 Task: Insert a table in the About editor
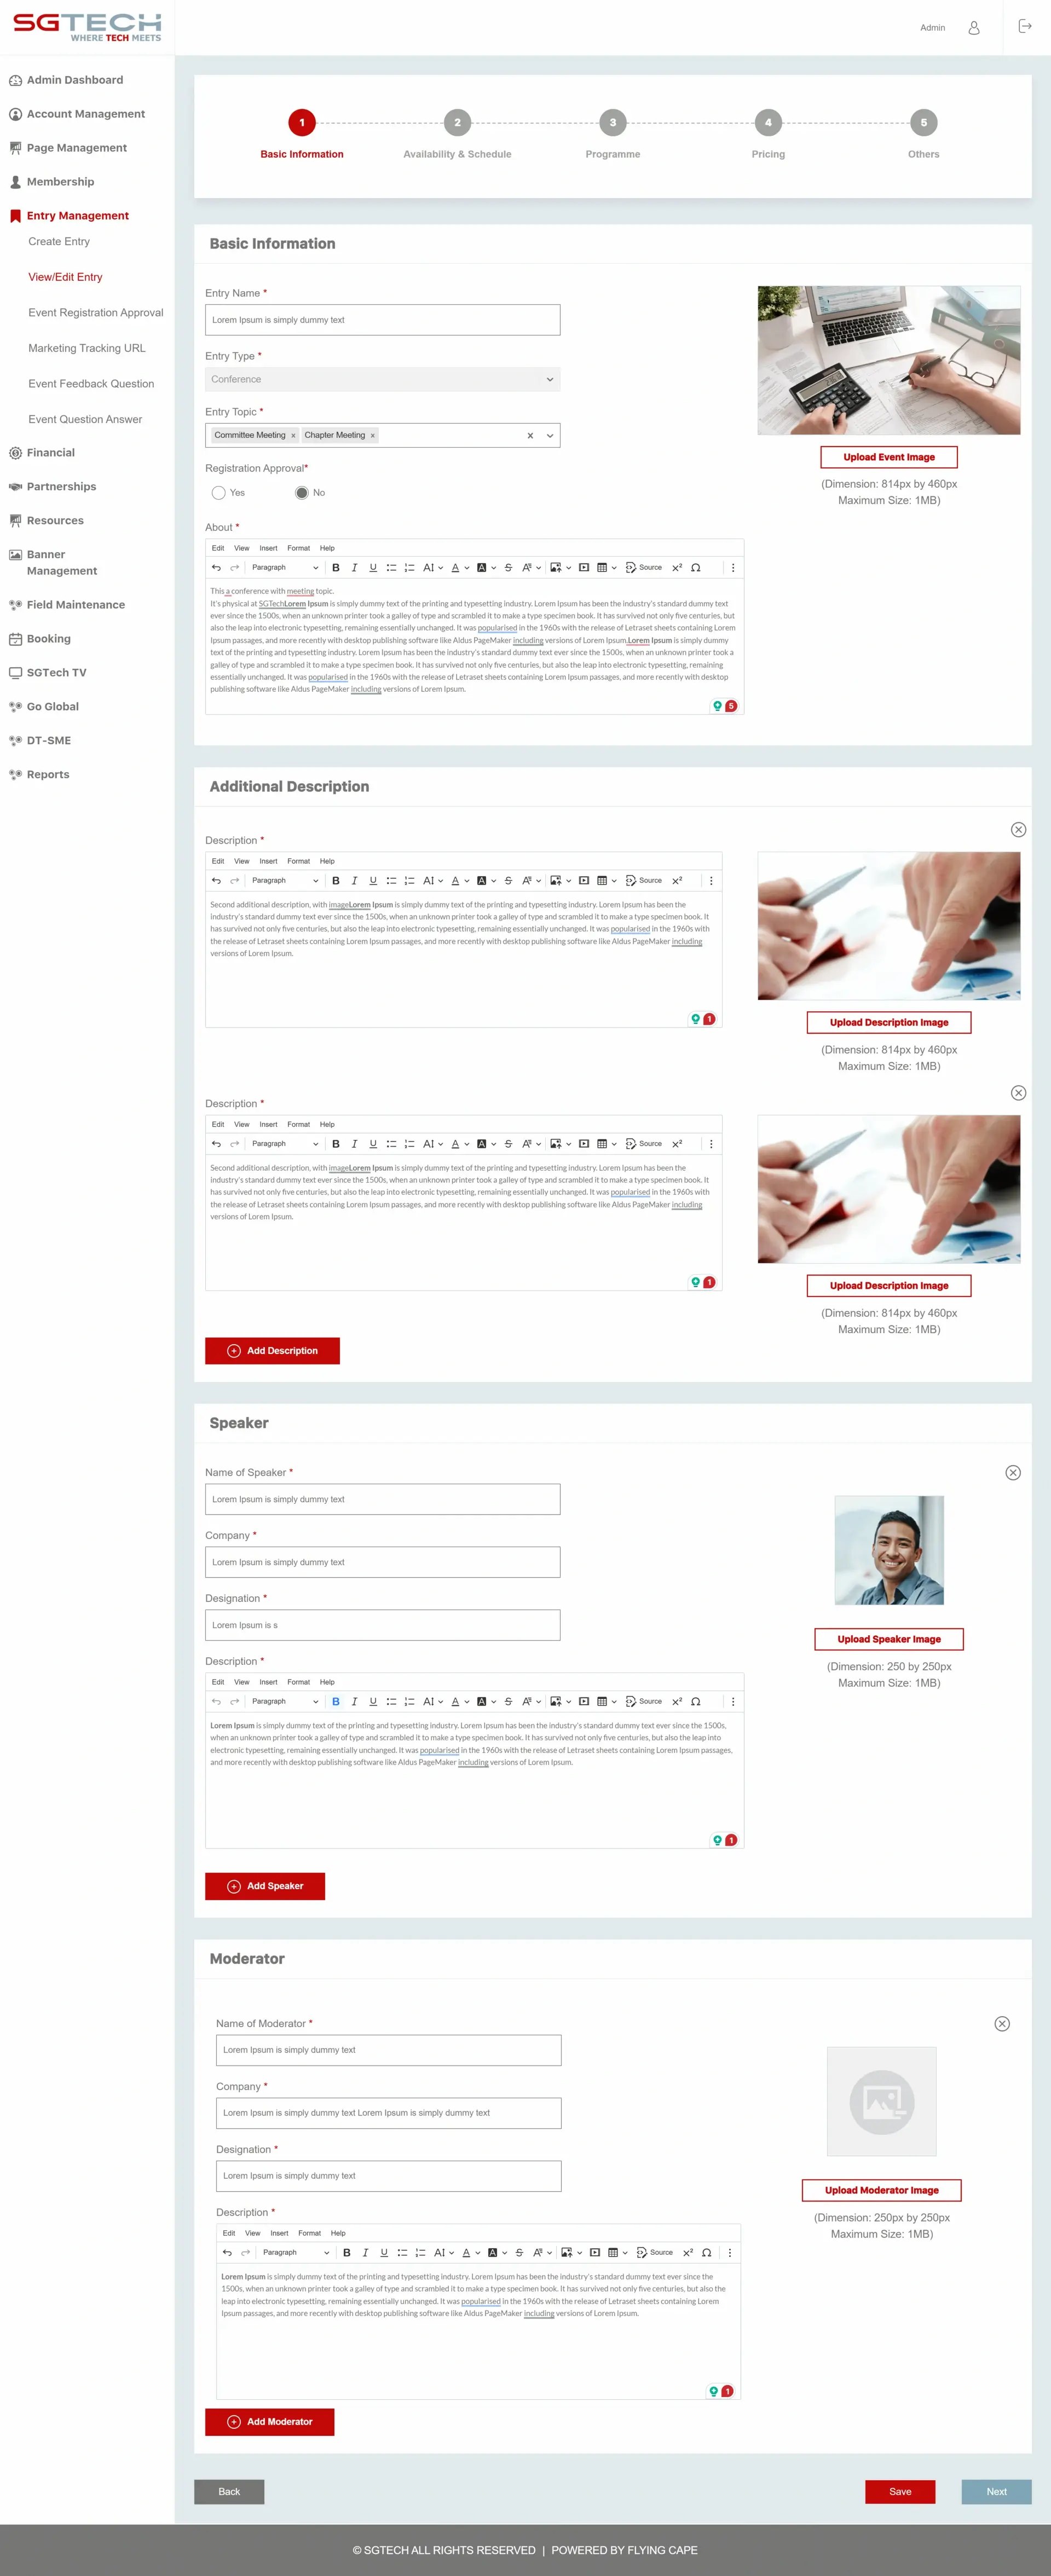603,567
